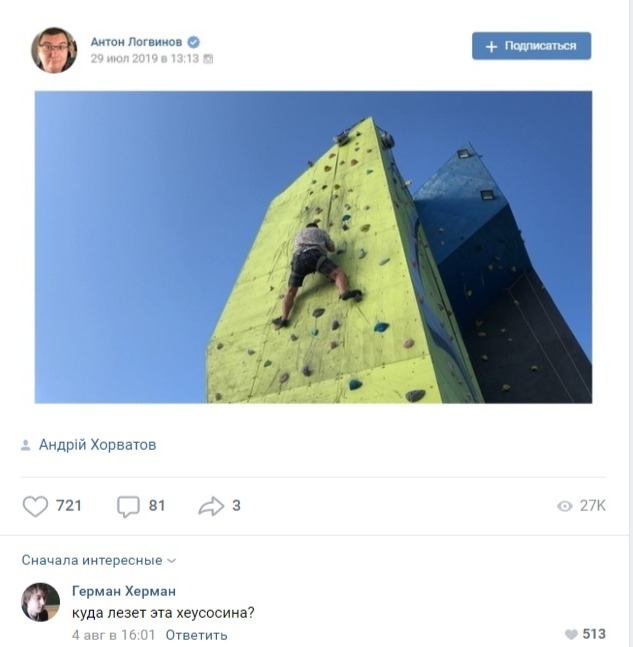Open comment timestamp 4 авг в 16:01

[x=113, y=635]
